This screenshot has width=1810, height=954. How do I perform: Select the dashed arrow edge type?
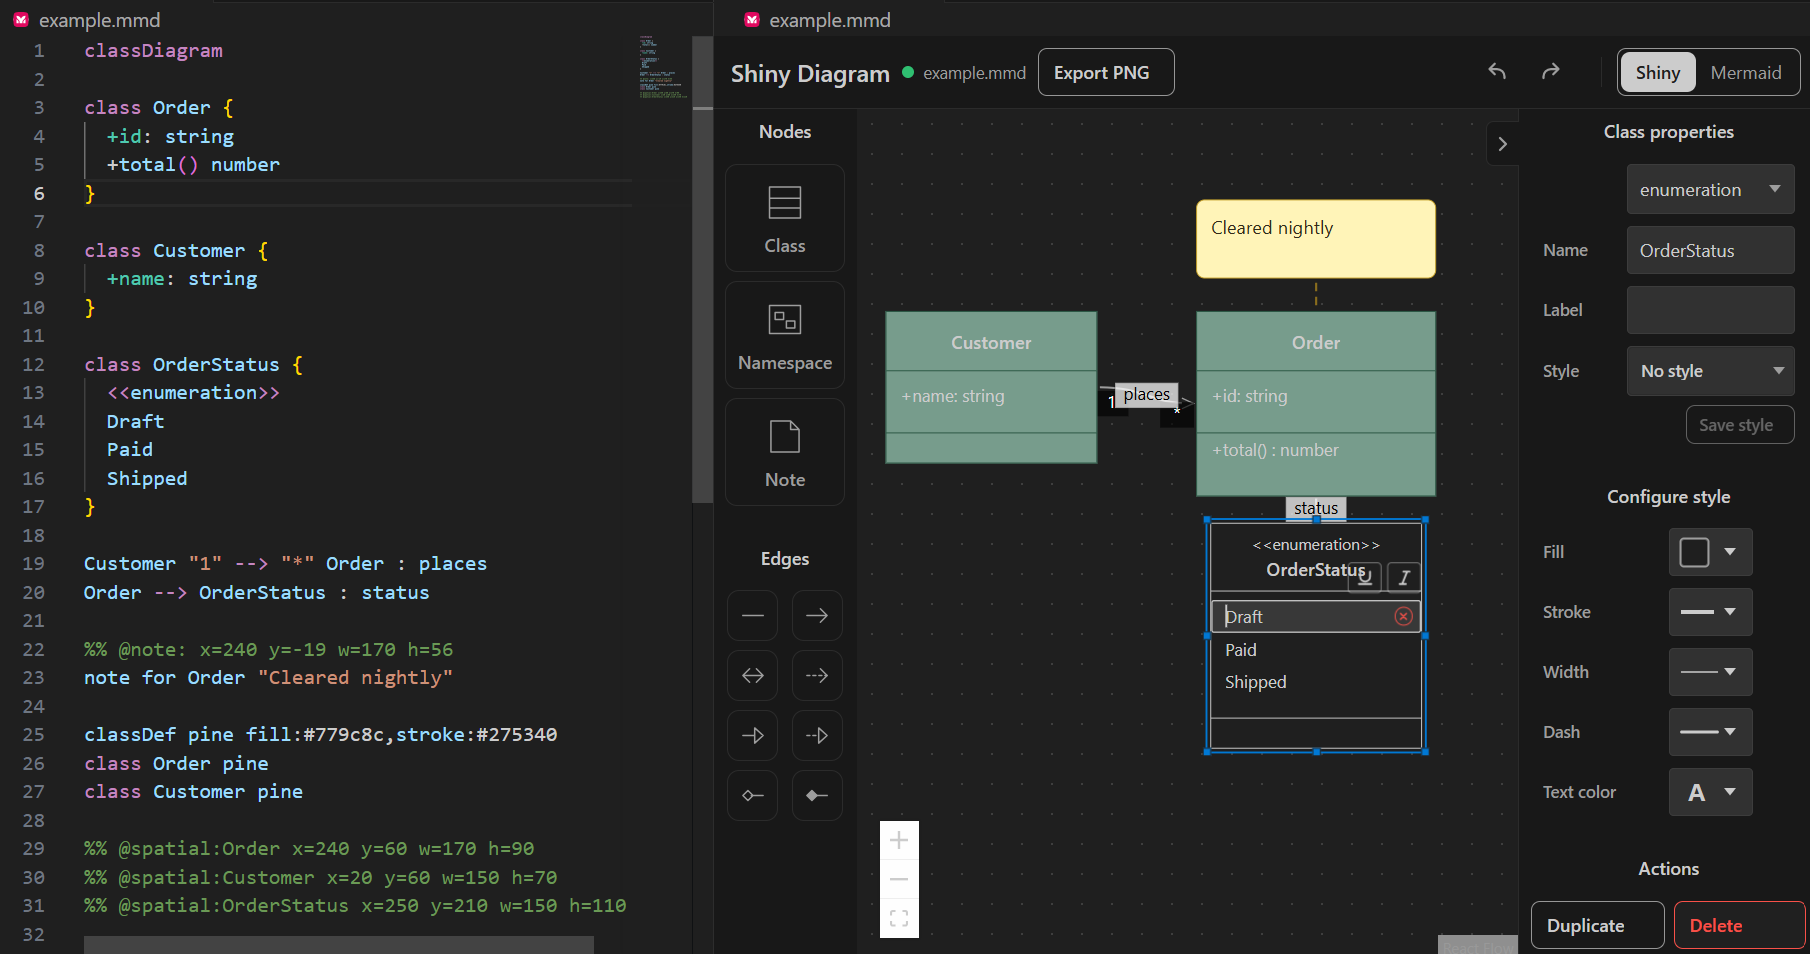point(817,676)
